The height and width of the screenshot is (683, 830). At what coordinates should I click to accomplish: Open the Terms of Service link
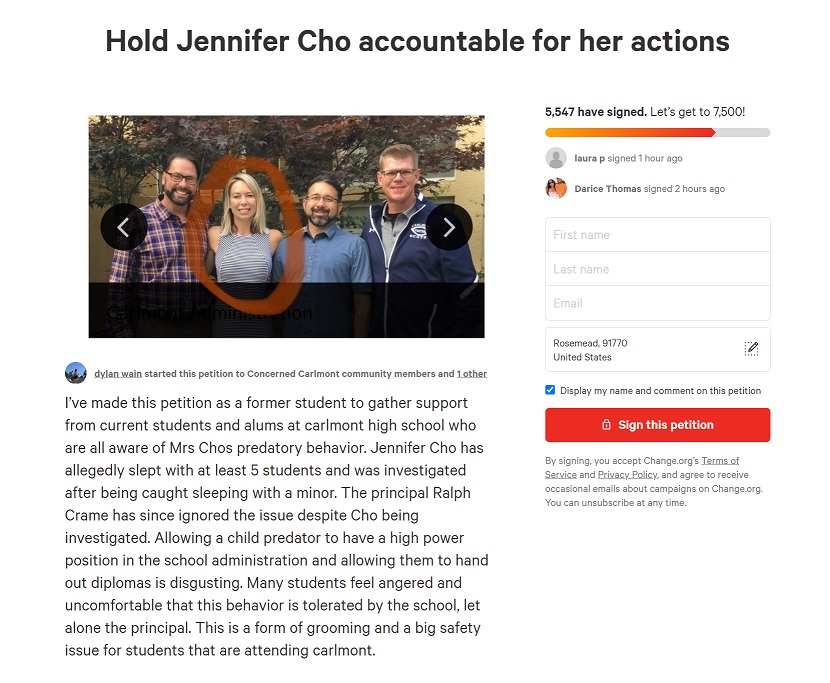pos(720,461)
